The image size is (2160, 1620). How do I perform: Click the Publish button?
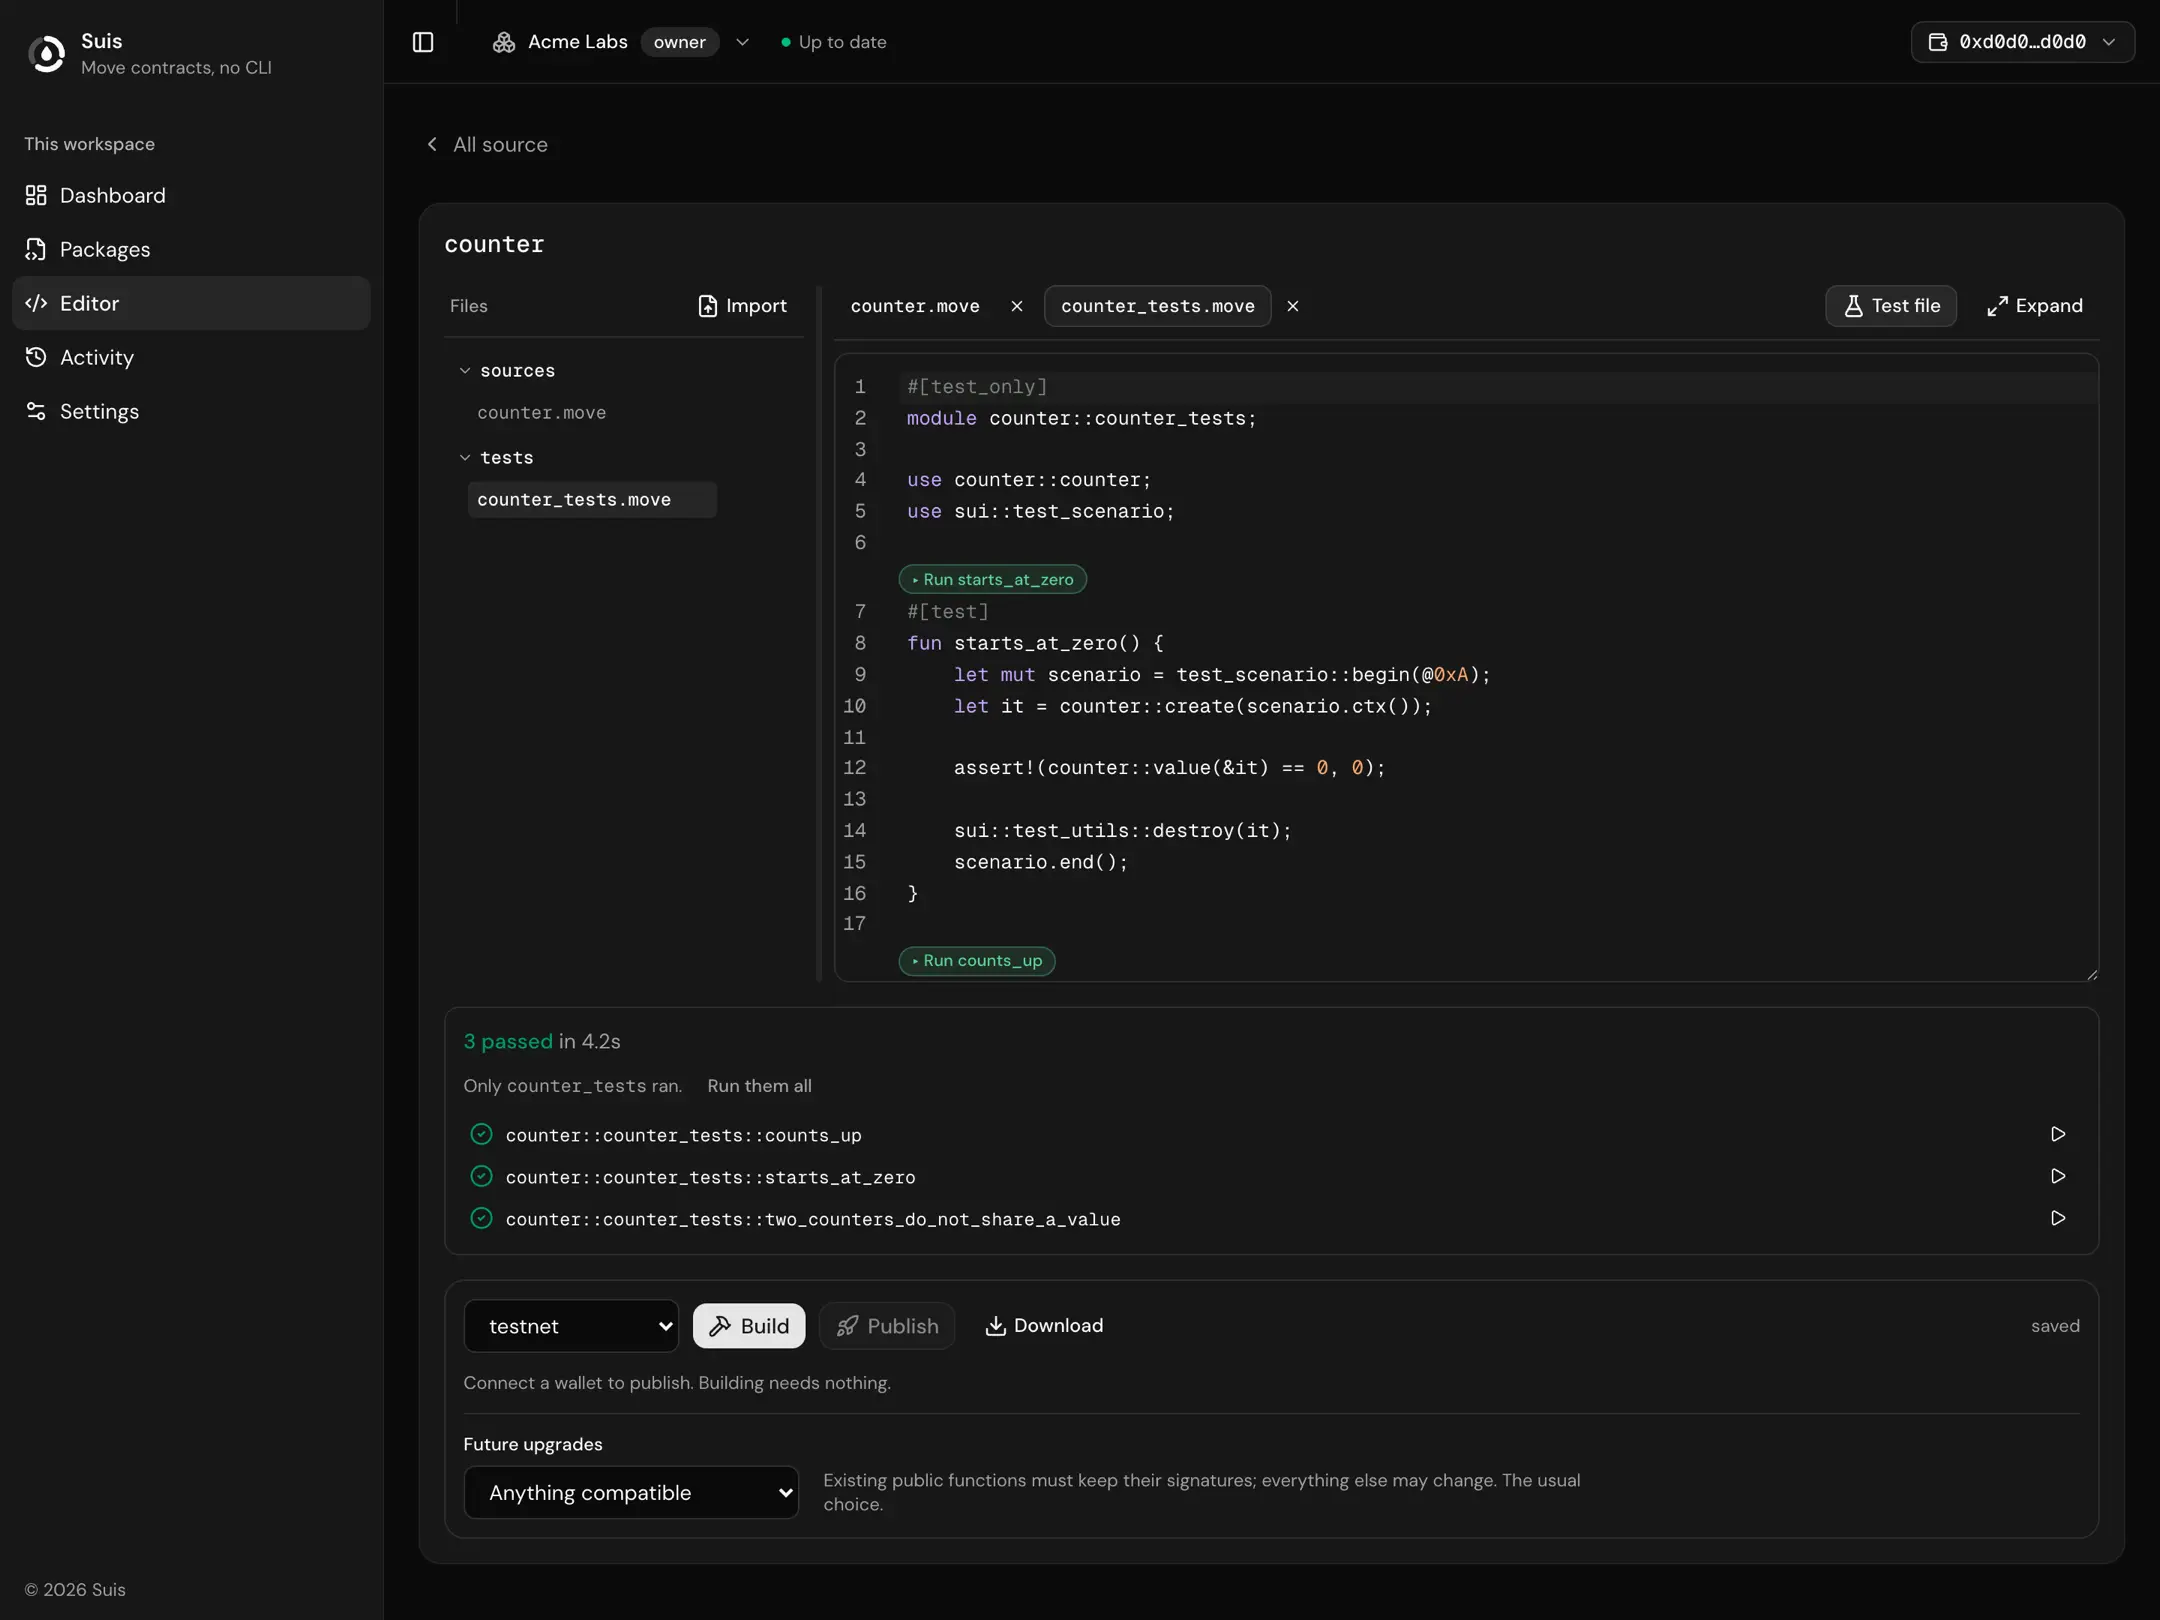pos(887,1326)
